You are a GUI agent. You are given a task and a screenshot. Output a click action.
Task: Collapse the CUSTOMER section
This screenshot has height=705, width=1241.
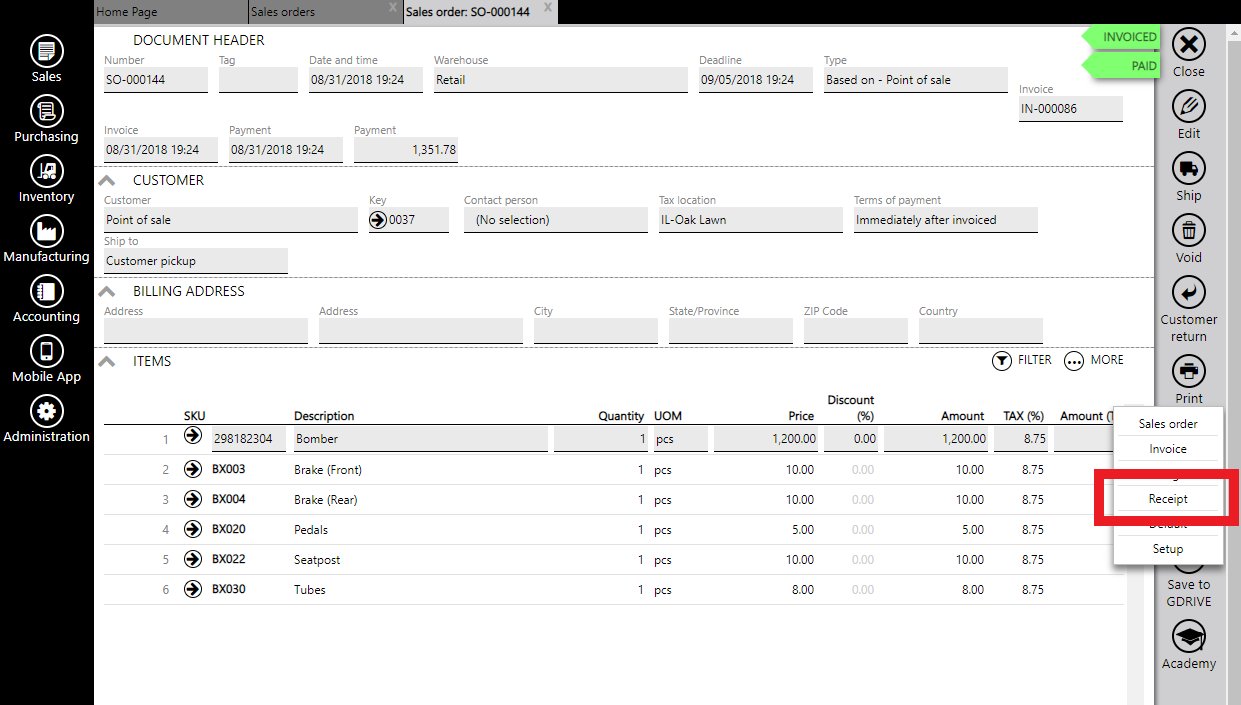(107, 181)
